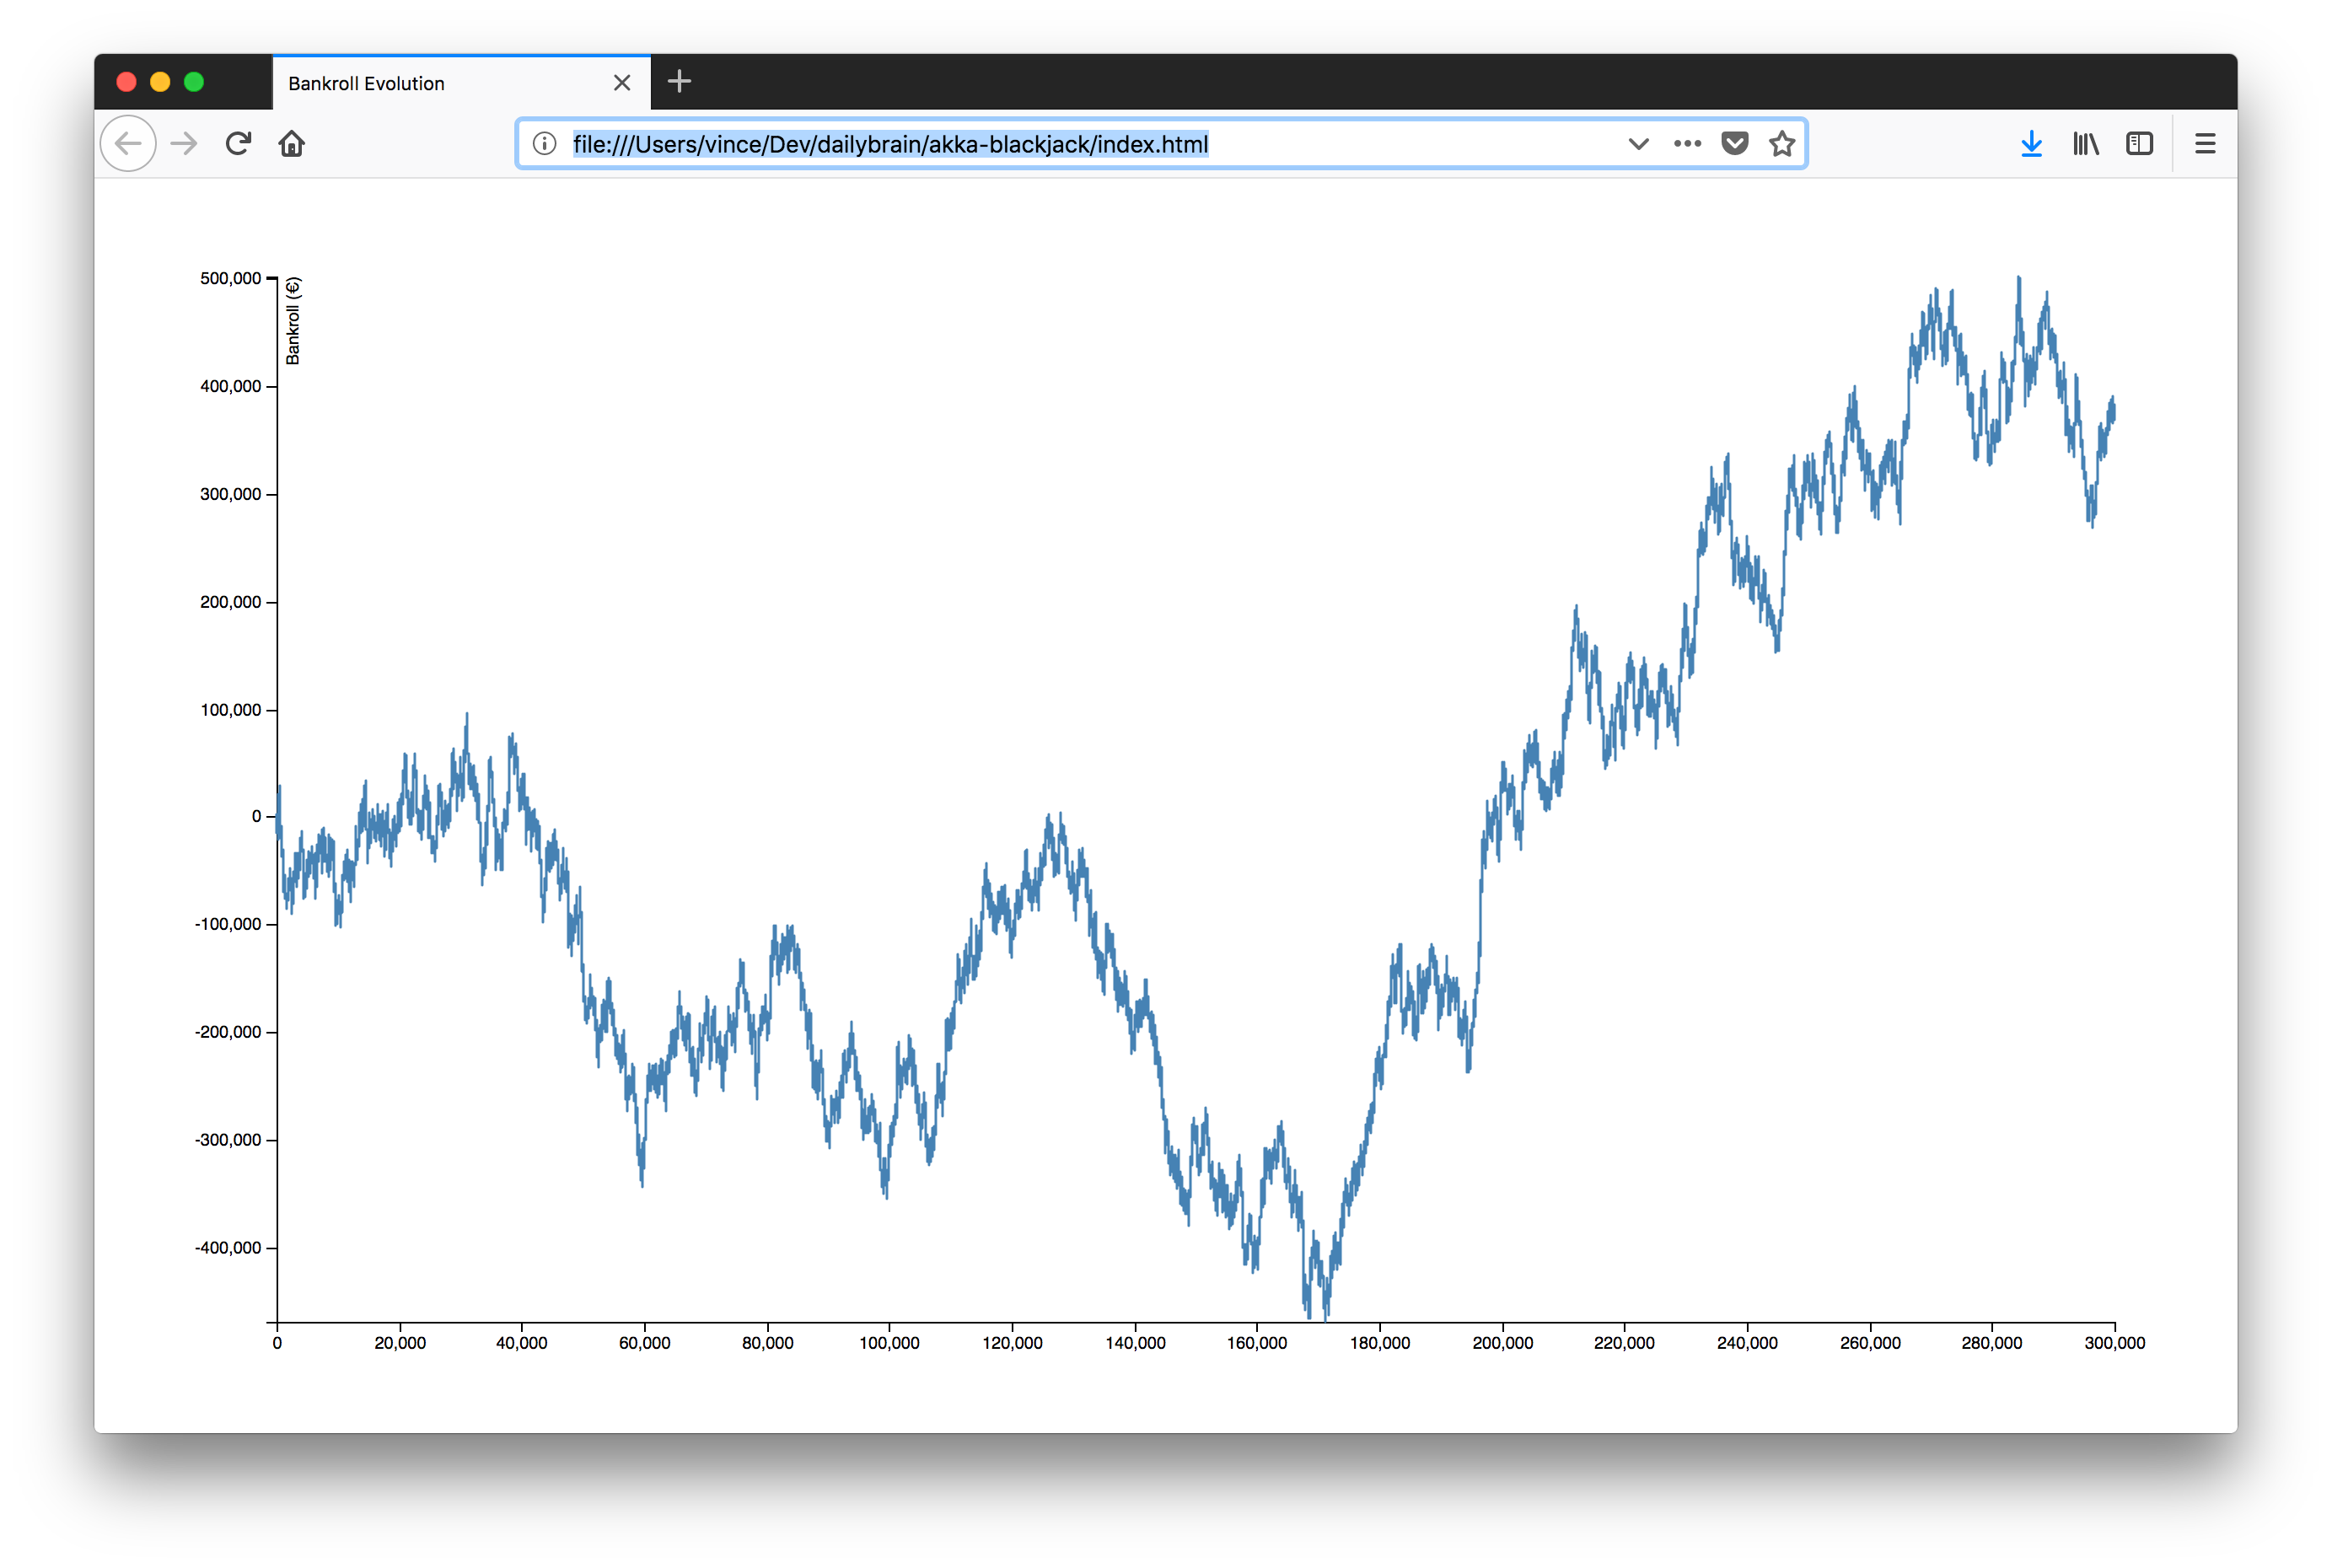Expand address bar history dropdown arrow
The image size is (2332, 1568).
(x=1638, y=144)
